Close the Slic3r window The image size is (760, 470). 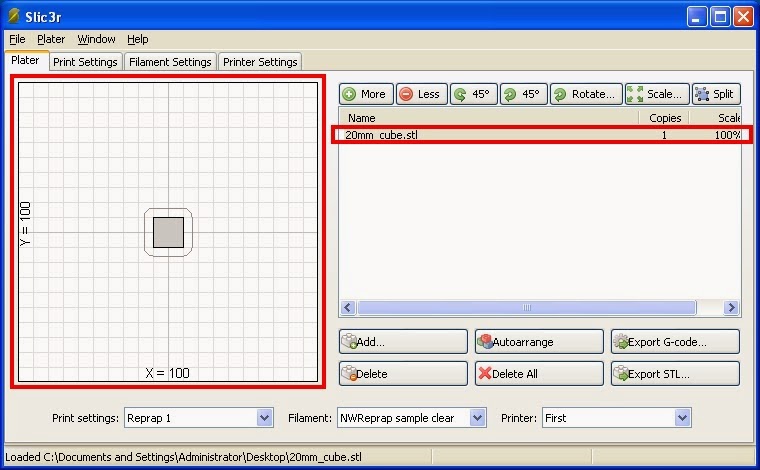(743, 17)
